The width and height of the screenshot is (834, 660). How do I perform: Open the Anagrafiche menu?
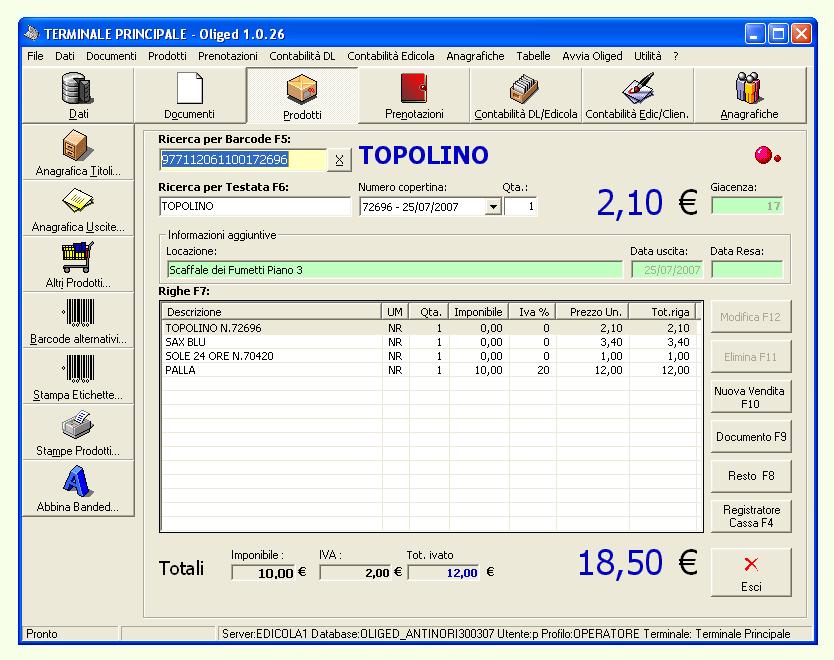tap(476, 56)
